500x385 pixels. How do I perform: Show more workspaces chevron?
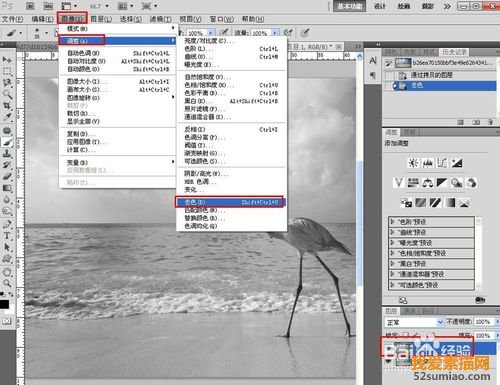pos(447,6)
